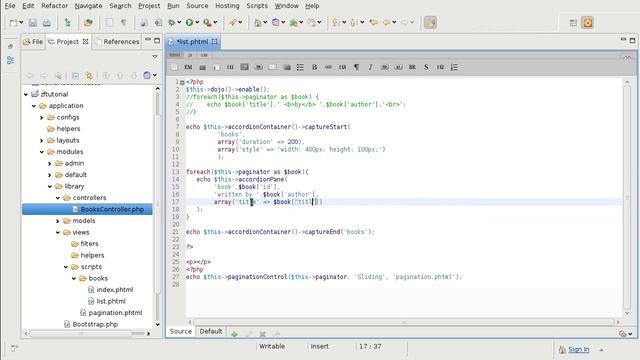Click the Open Perspective icon

click(573, 23)
